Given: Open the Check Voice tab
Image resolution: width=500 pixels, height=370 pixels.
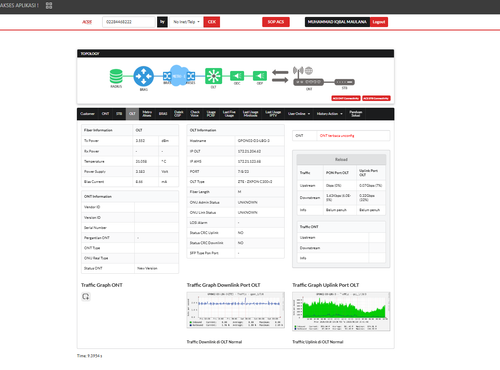Looking at the screenshot, I should click(x=195, y=114).
